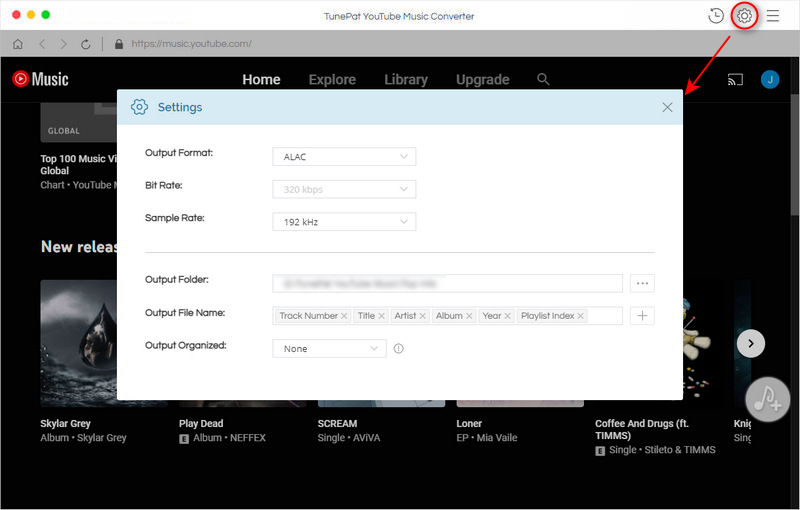The height and width of the screenshot is (510, 800).
Task: Open the Settings gear icon in title bar
Action: pyautogui.click(x=744, y=16)
